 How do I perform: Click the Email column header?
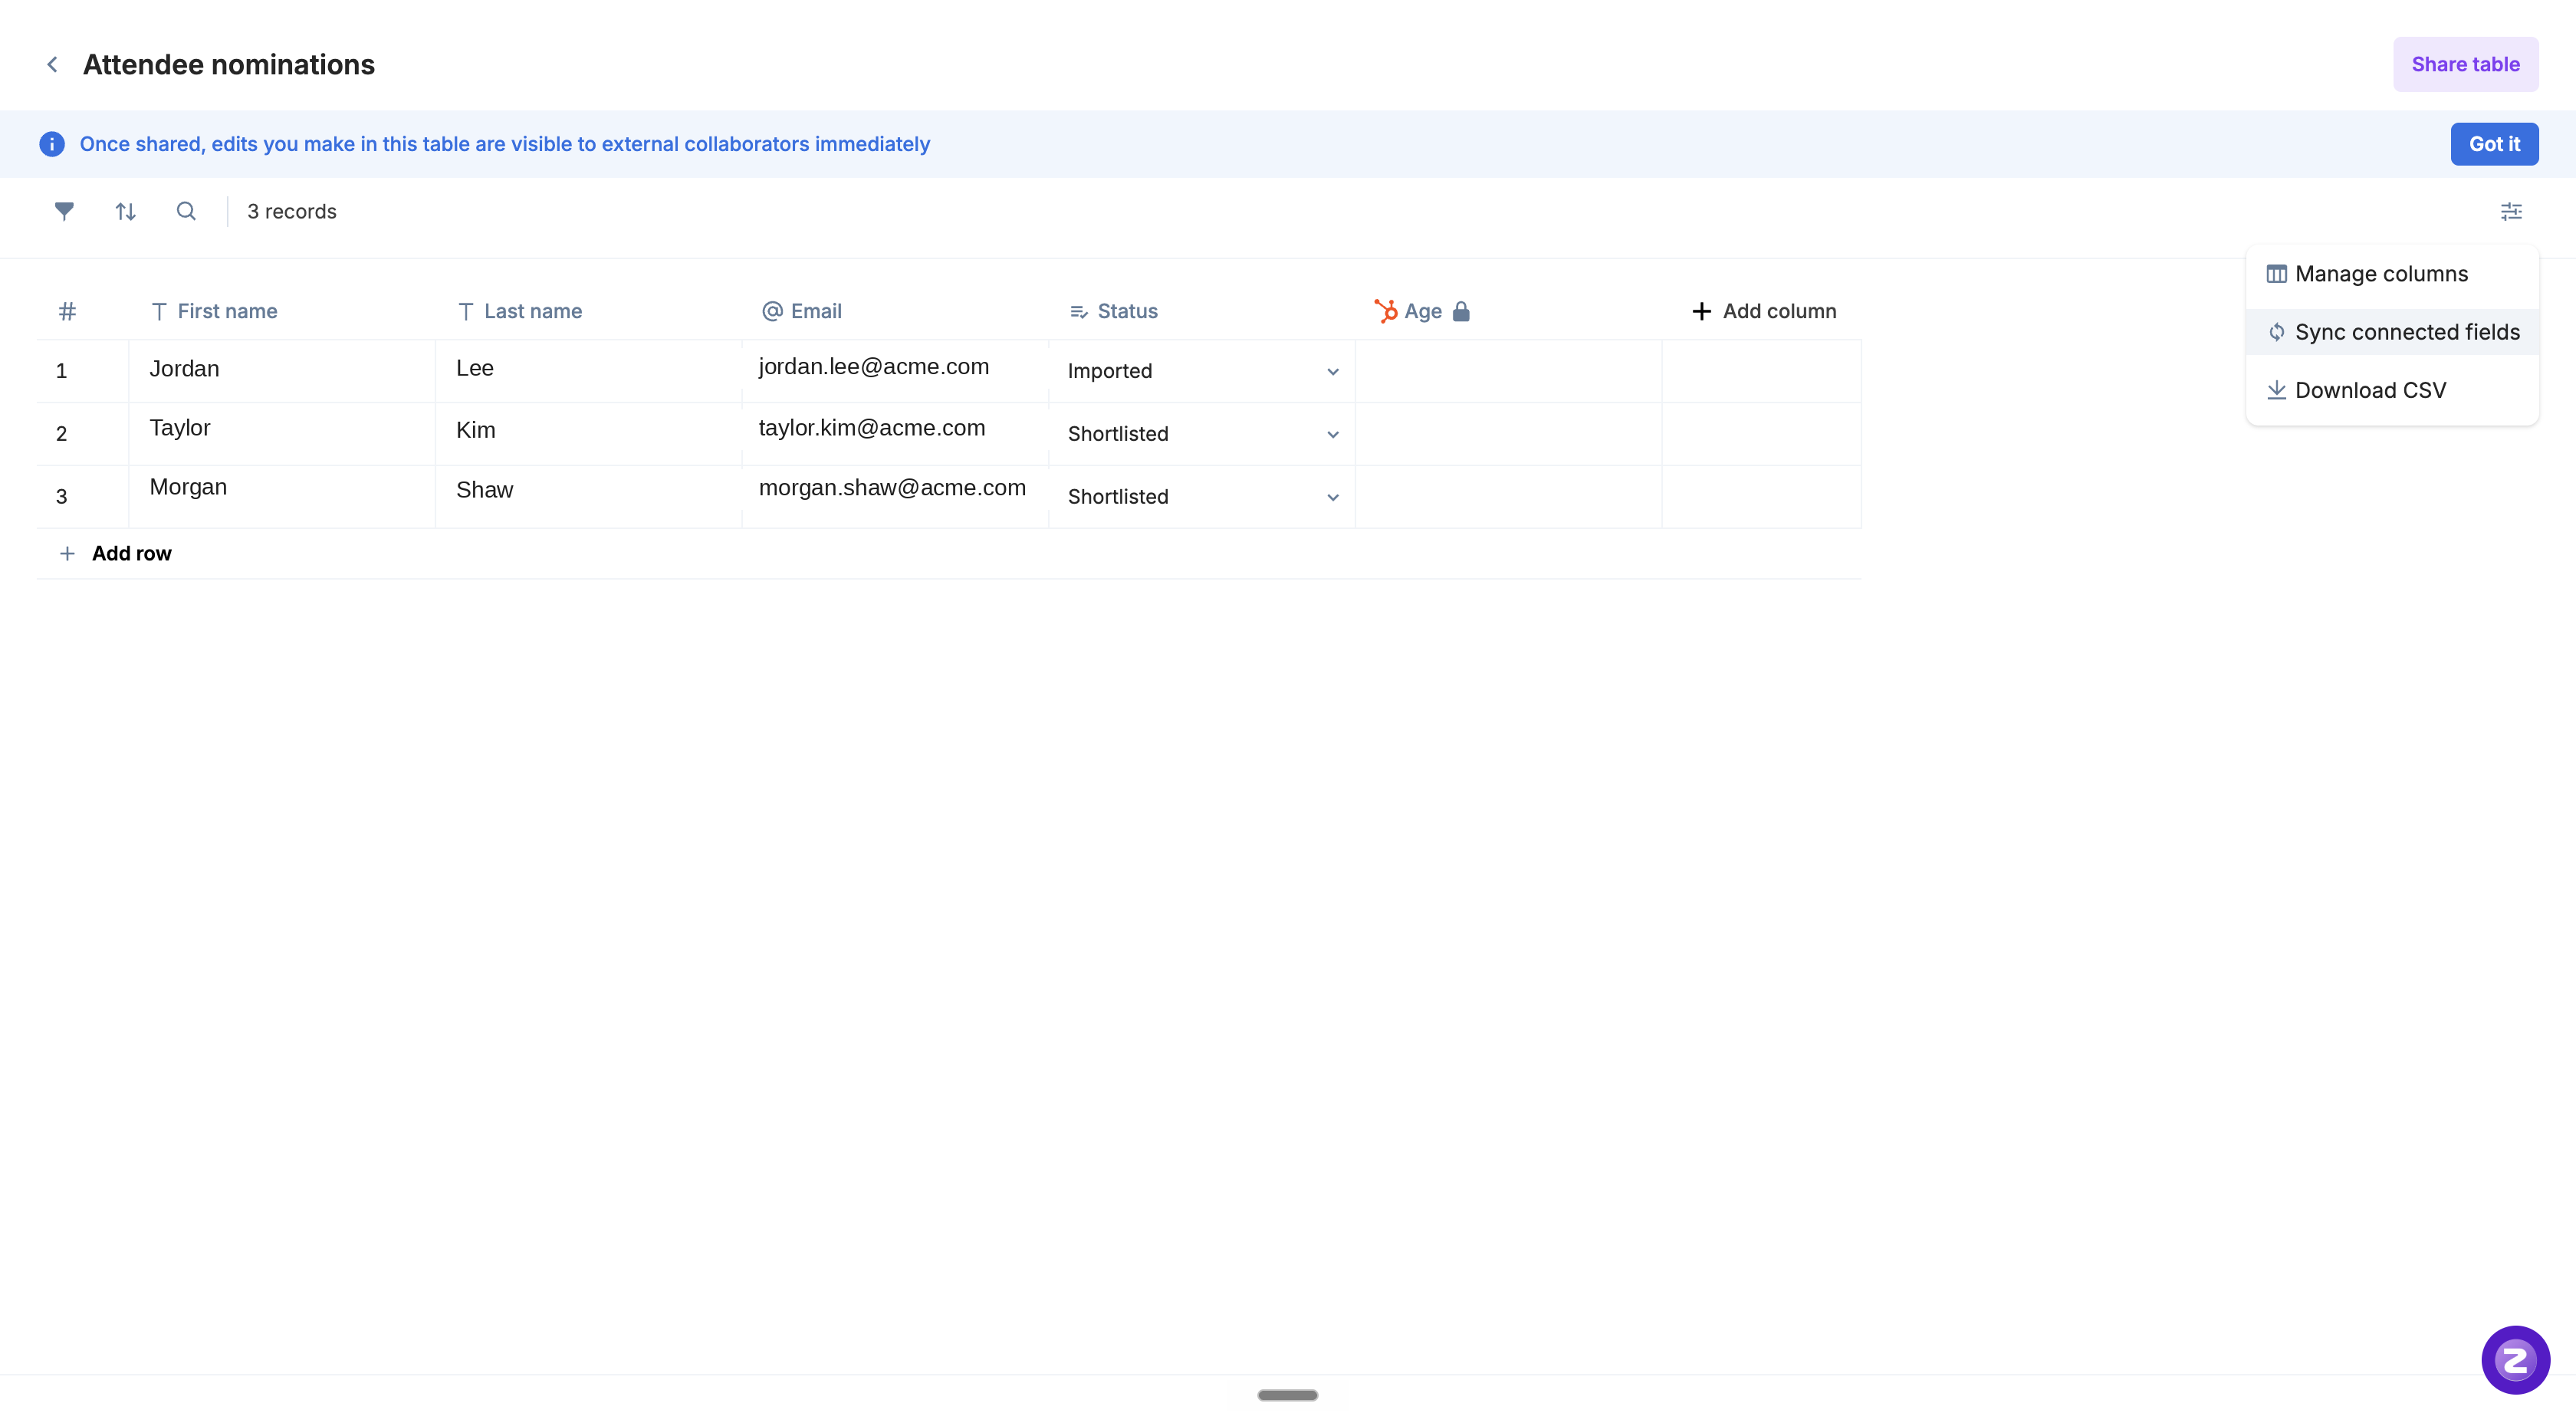(816, 311)
